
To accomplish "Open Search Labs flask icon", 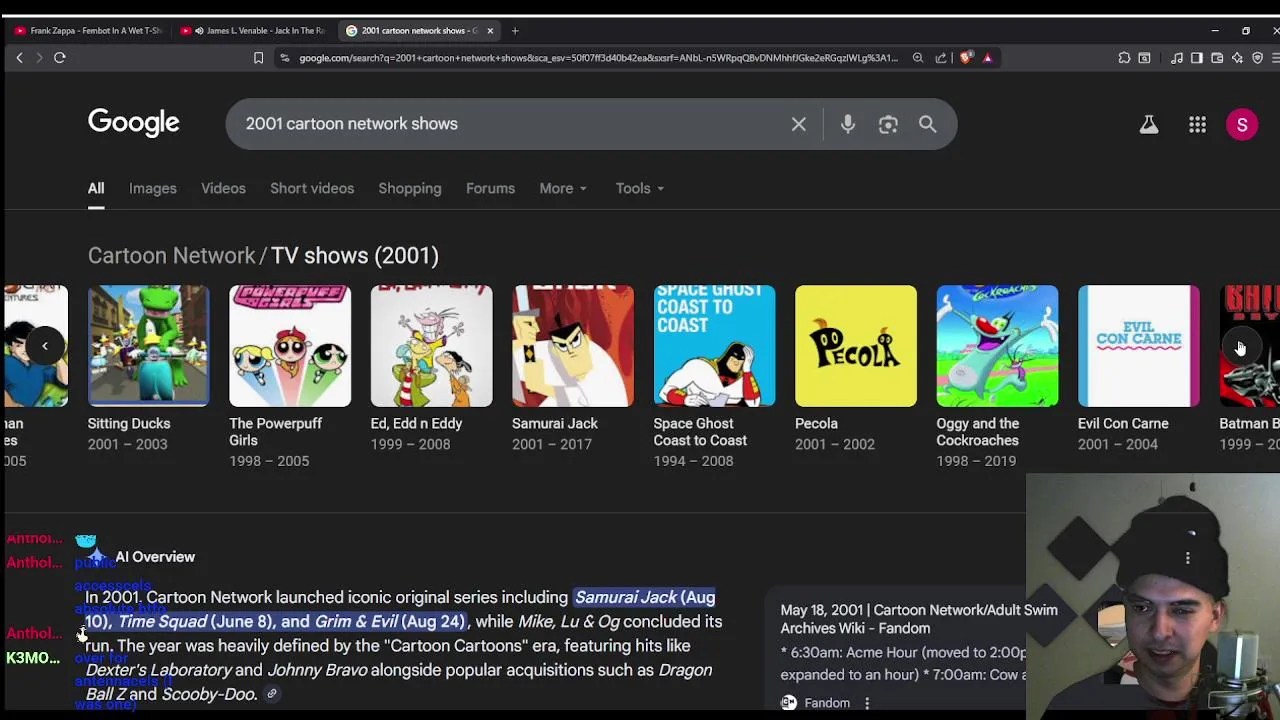I will click(1149, 124).
